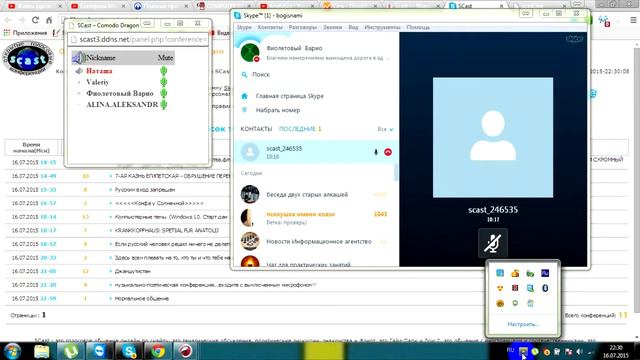This screenshot has width=640, height=360.
Task: Open Вид menu in Skype
Action: [353, 27]
